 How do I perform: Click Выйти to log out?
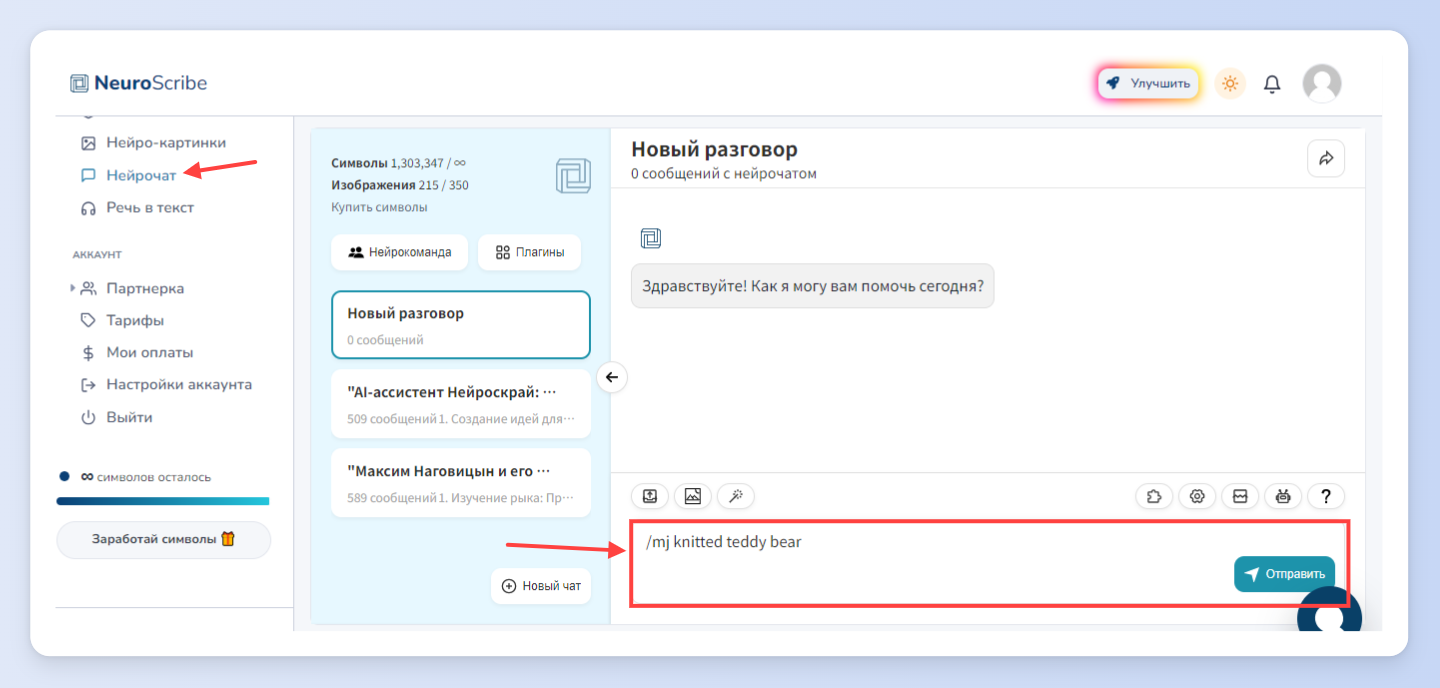[116, 417]
